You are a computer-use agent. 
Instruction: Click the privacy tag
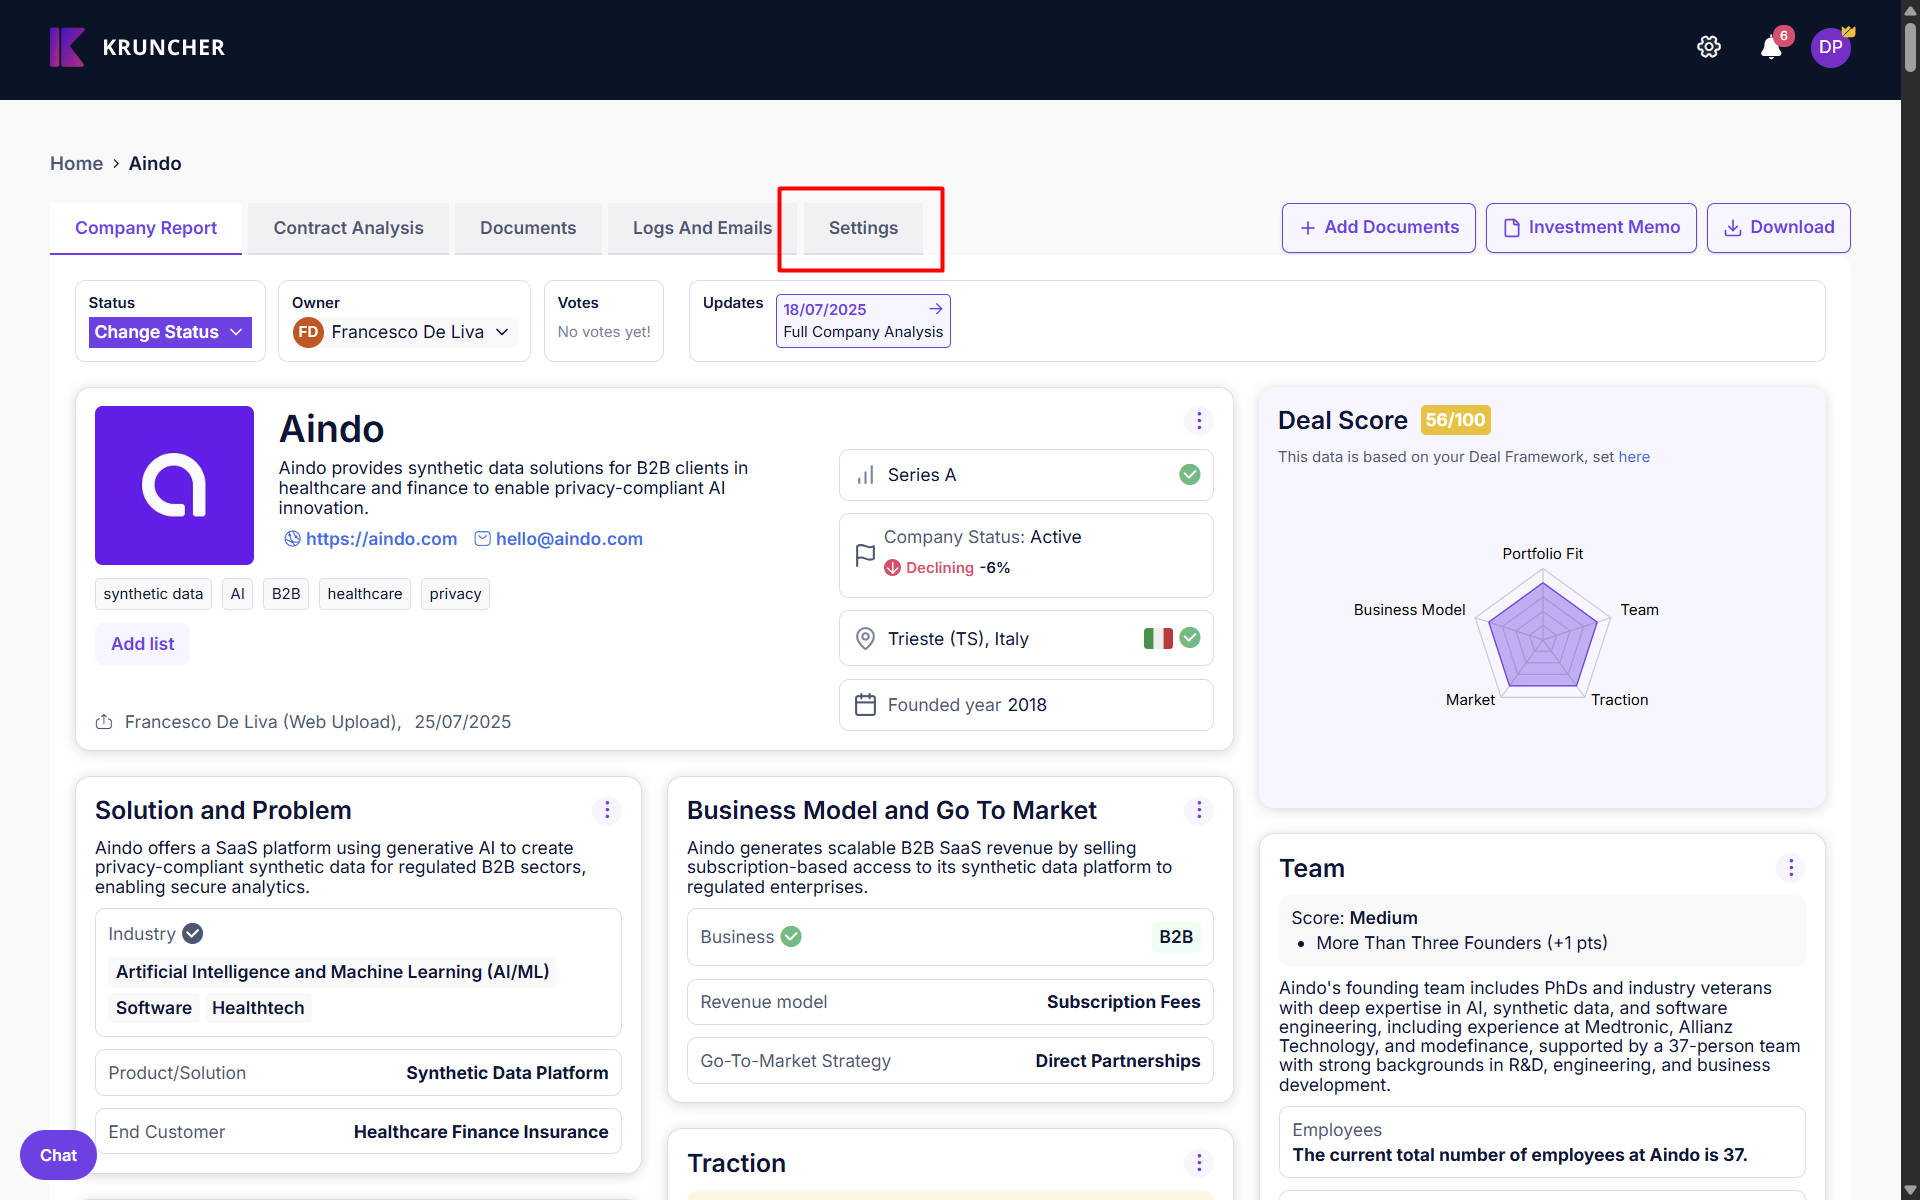tap(455, 594)
